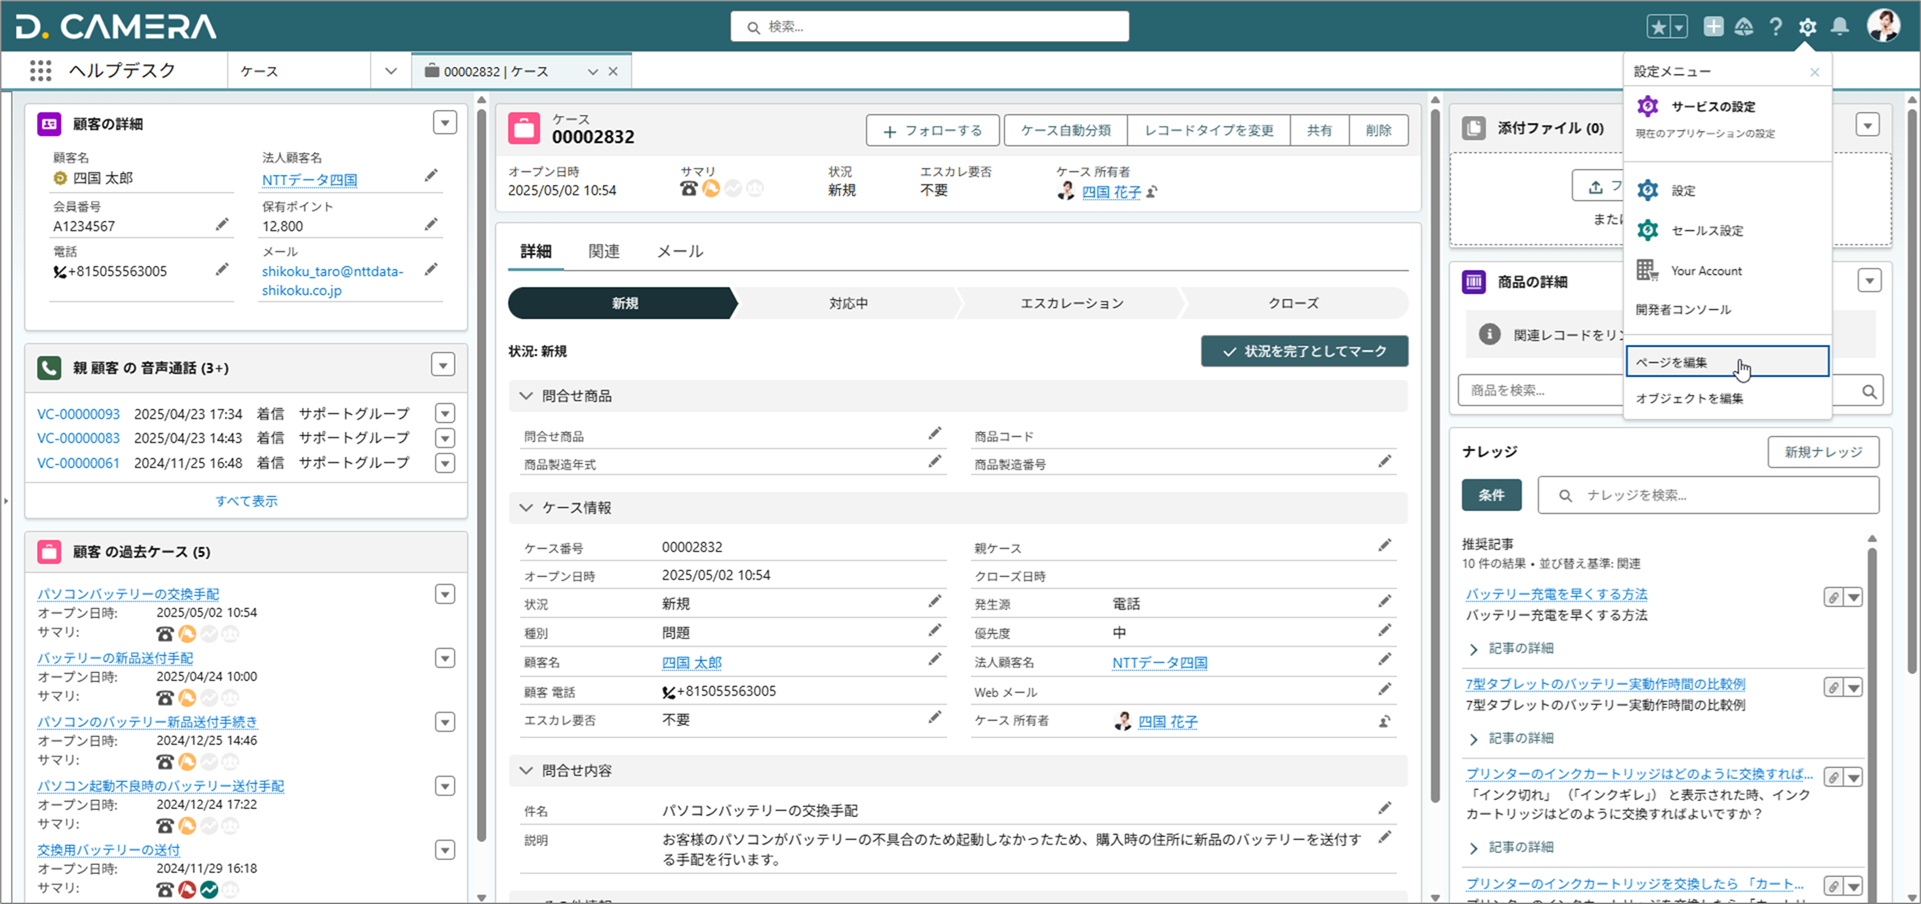The height and width of the screenshot is (904, 1921).
Task: Mark status complete with 状況を完了としてマーク
Action: 1305,351
